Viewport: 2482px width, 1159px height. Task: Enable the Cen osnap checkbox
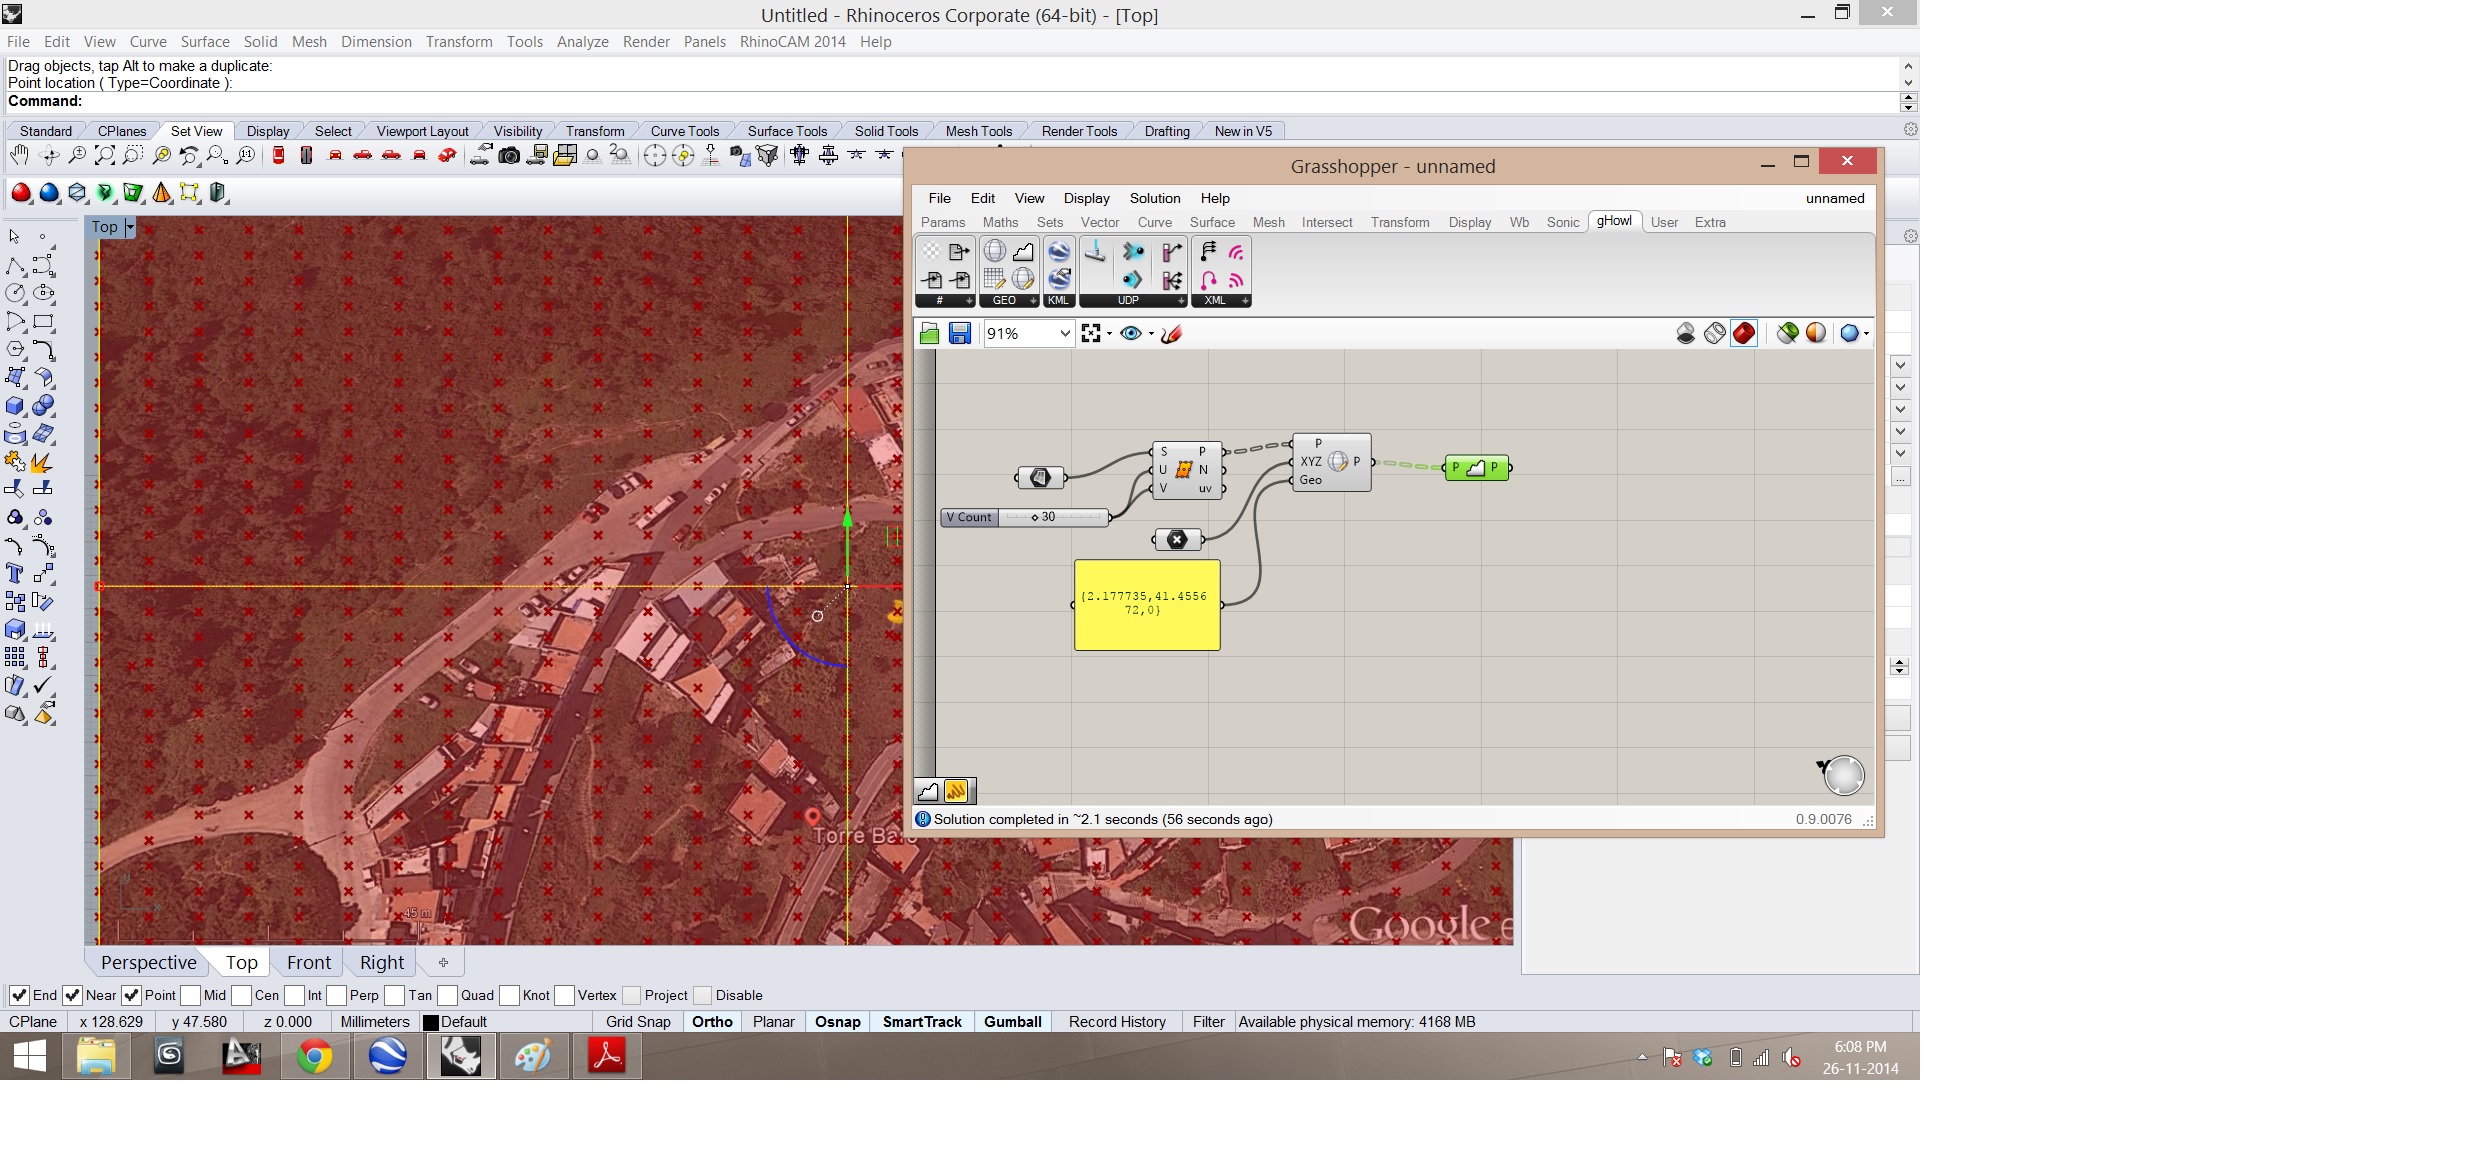[x=241, y=995]
